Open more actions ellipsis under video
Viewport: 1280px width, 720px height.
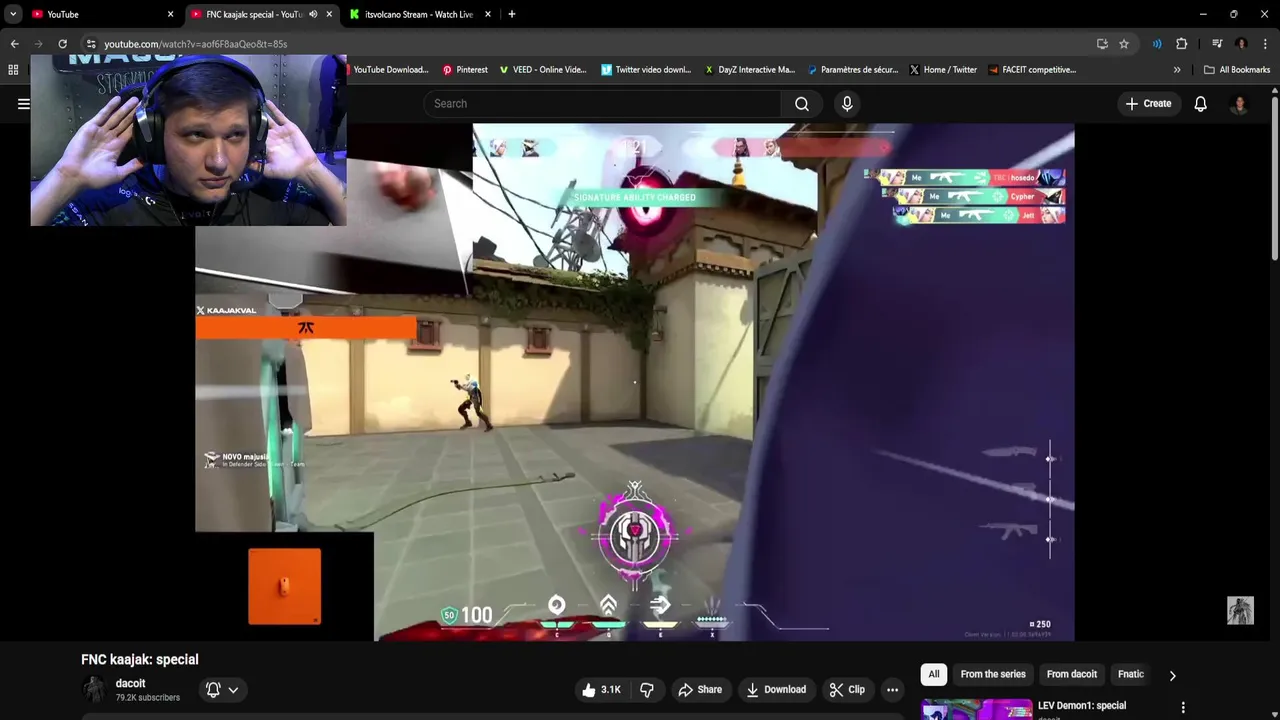point(892,690)
